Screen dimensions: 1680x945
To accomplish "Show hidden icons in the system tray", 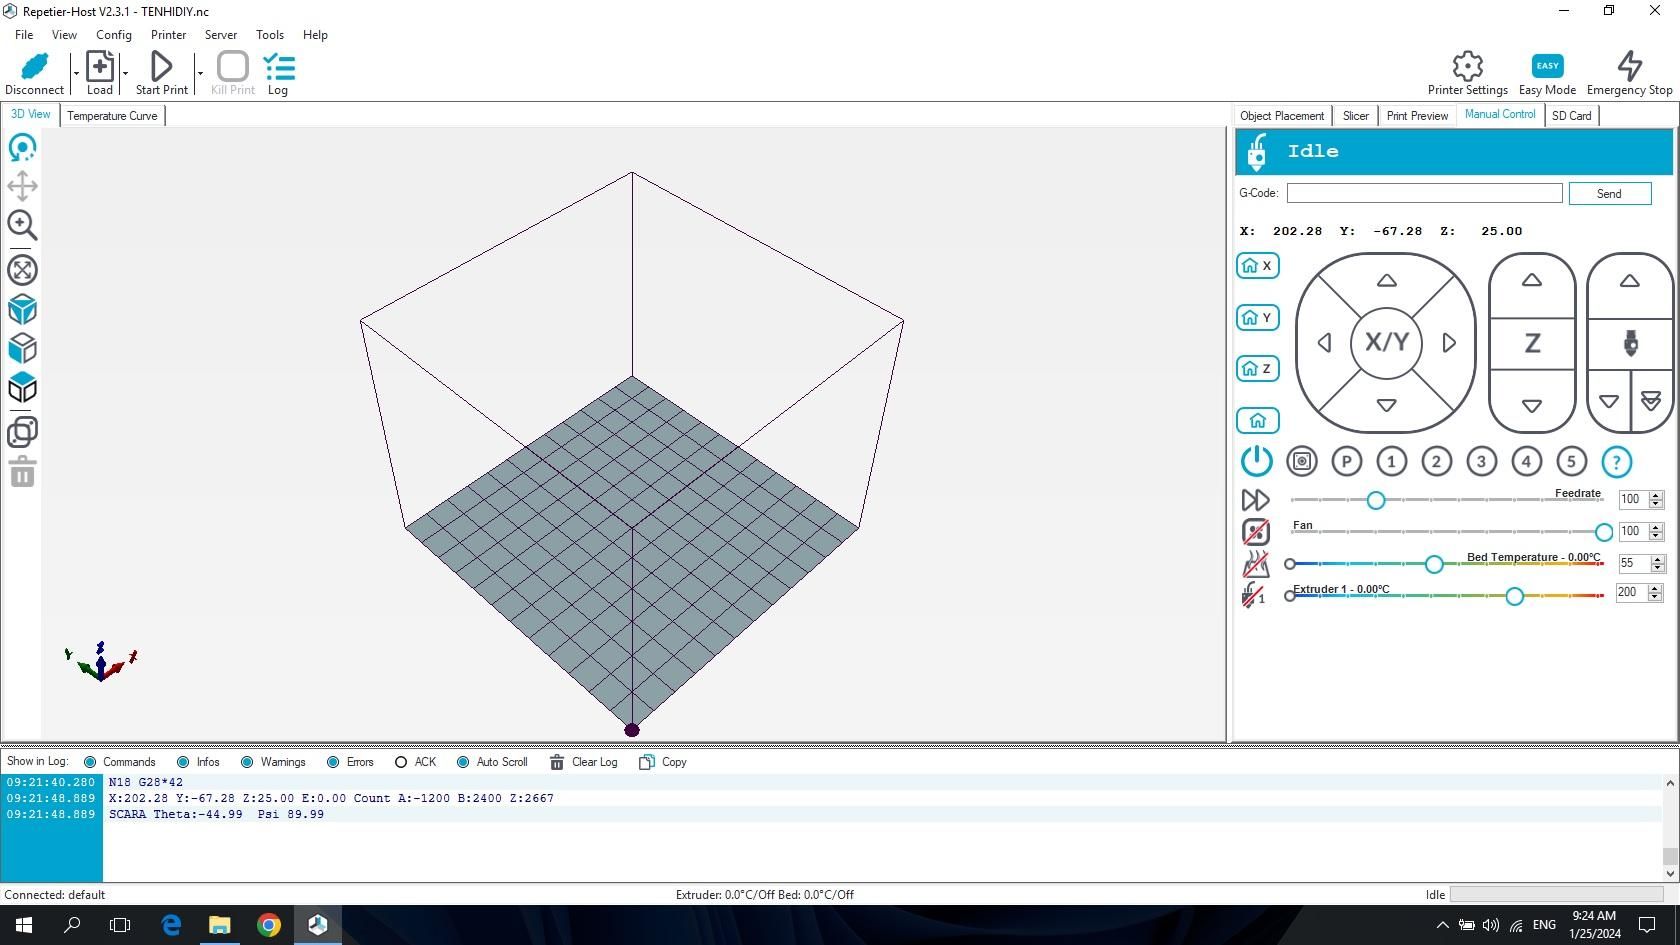I will pos(1442,925).
